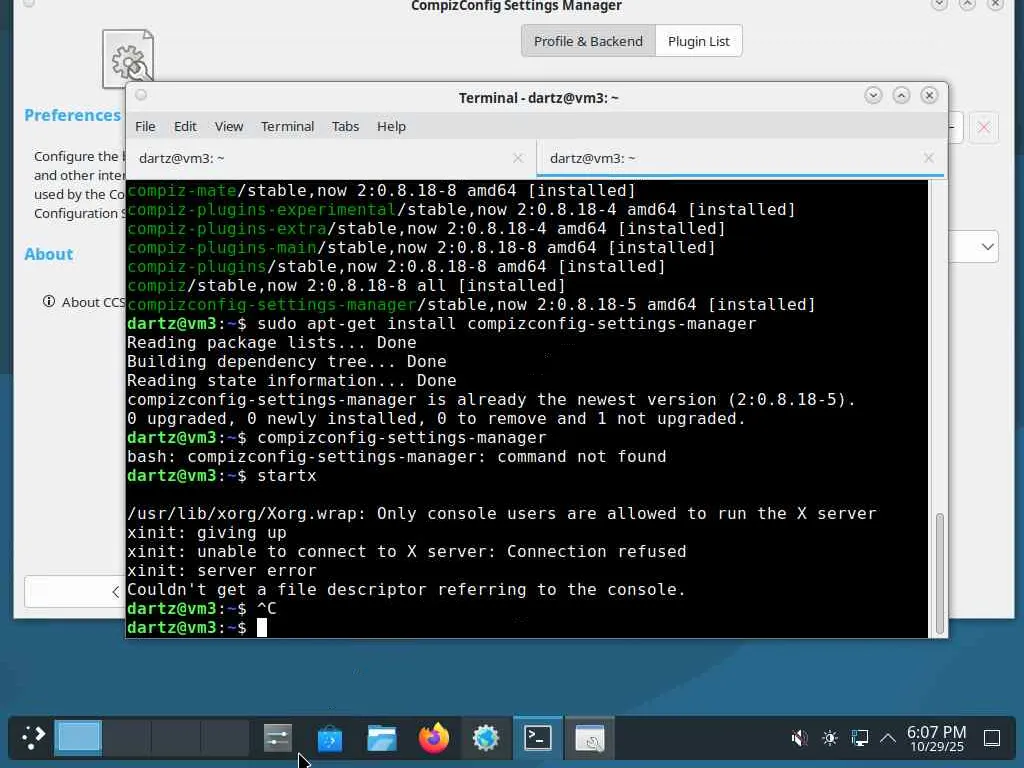The image size is (1024, 768).
Task: Open the Tabs menu in Terminal
Action: pyautogui.click(x=345, y=126)
